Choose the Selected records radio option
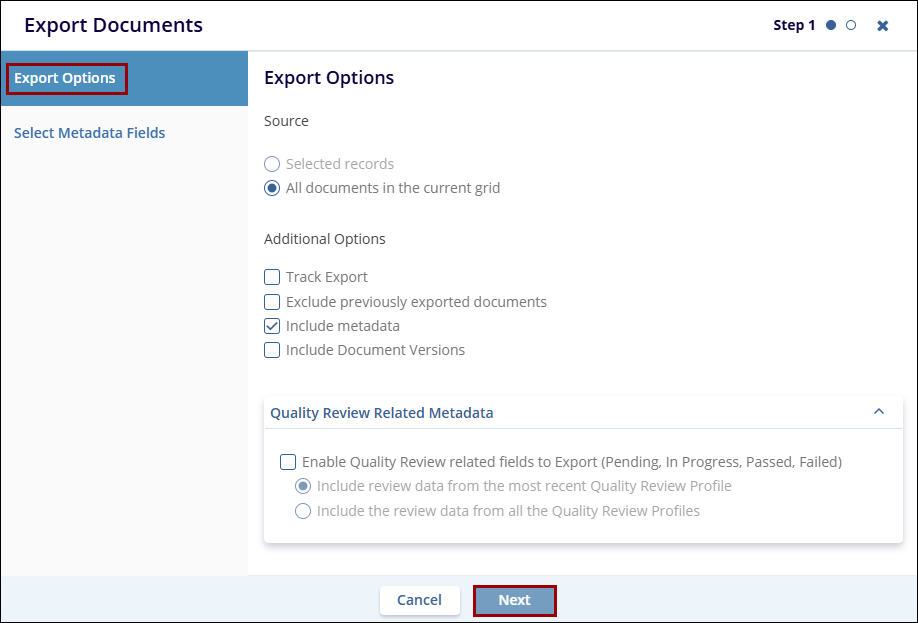This screenshot has width=918, height=623. 272,164
